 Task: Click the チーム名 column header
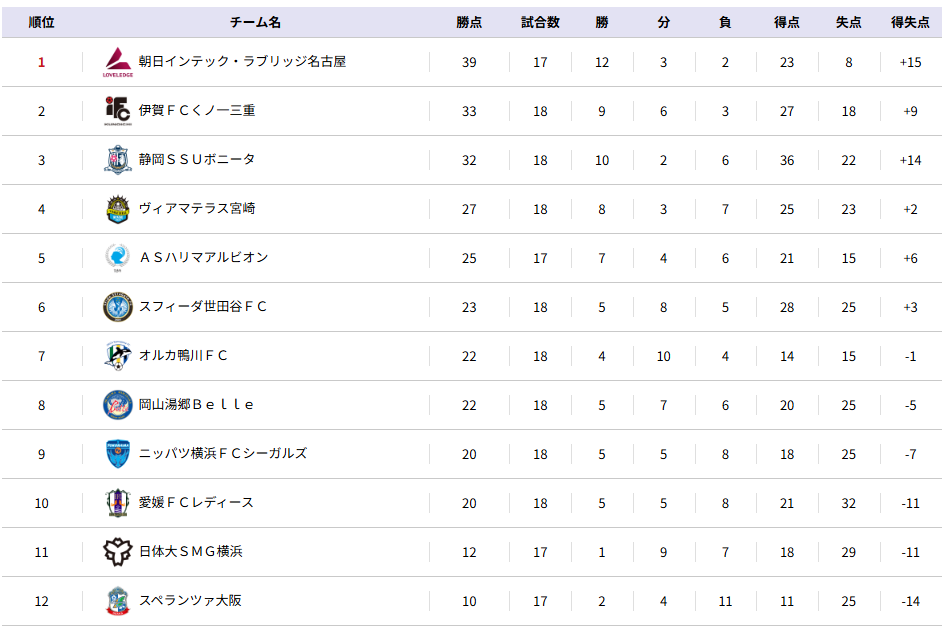click(x=255, y=22)
